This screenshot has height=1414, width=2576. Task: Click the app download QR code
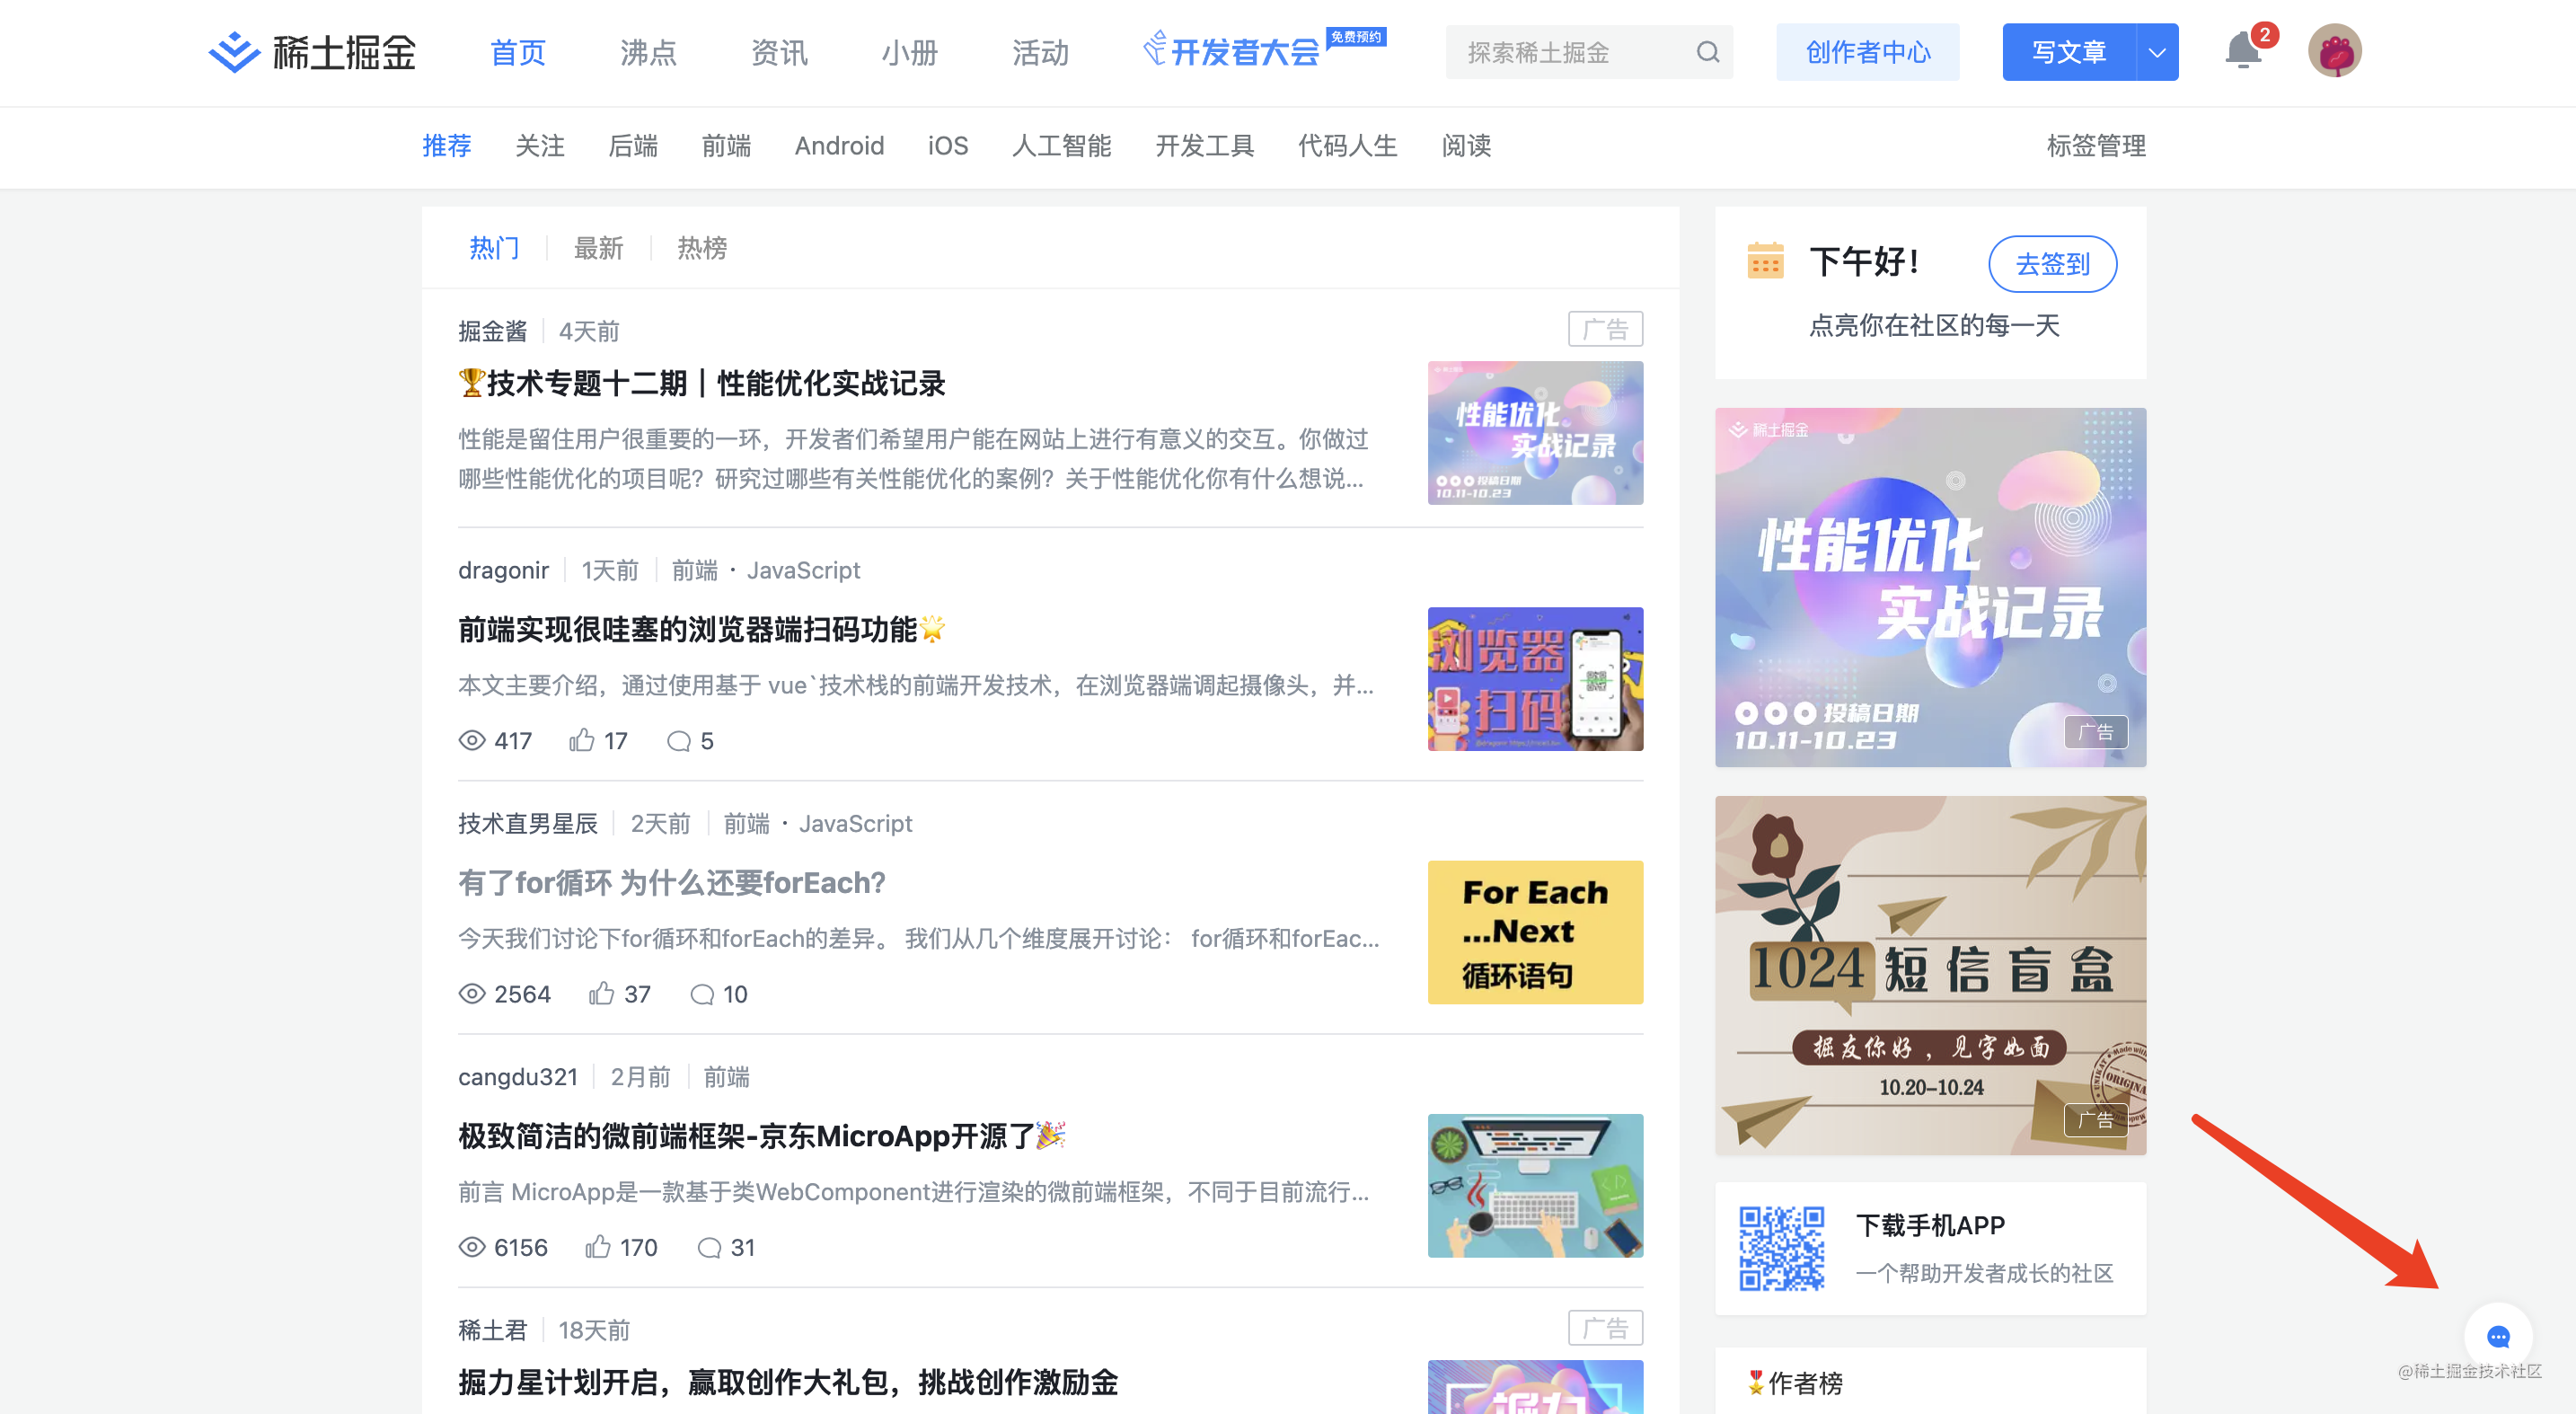1781,1248
